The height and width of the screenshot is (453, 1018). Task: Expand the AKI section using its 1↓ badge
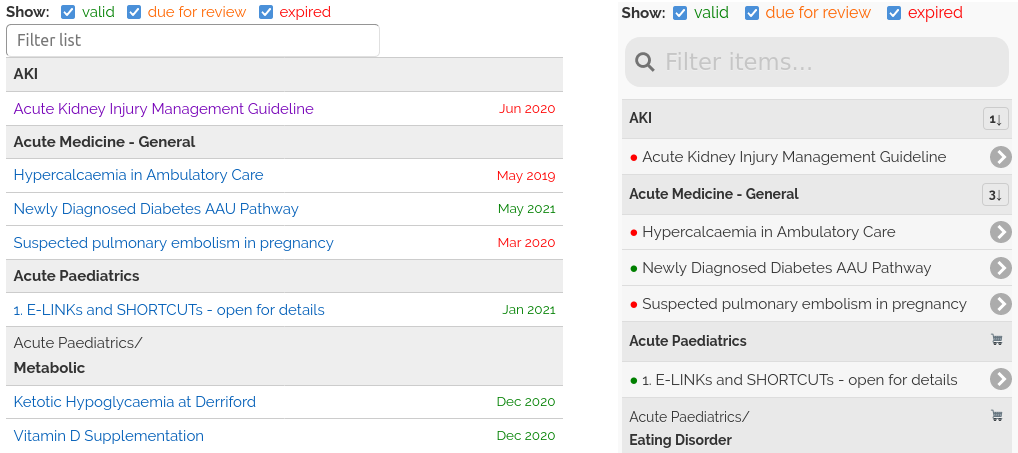click(x=995, y=119)
